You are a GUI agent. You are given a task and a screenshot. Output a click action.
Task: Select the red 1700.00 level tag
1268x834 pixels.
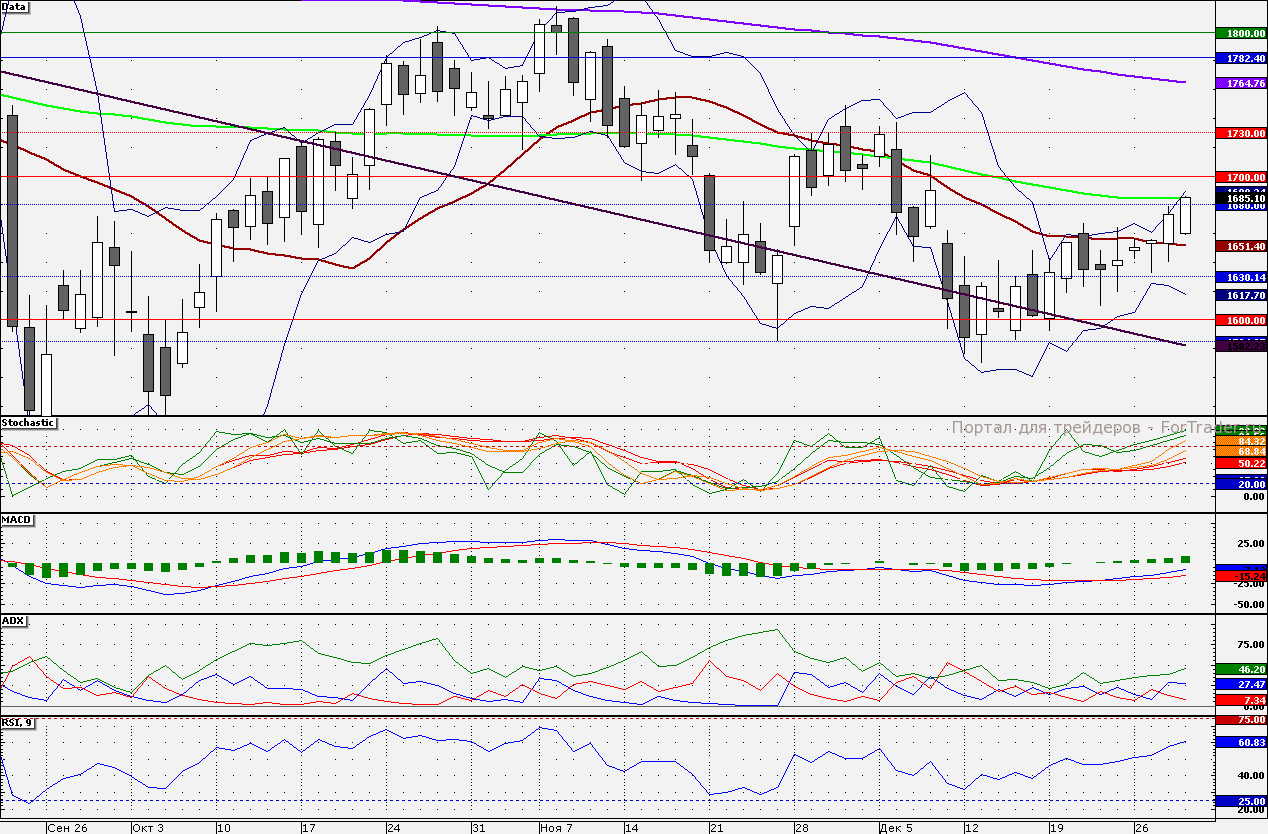click(x=1240, y=177)
